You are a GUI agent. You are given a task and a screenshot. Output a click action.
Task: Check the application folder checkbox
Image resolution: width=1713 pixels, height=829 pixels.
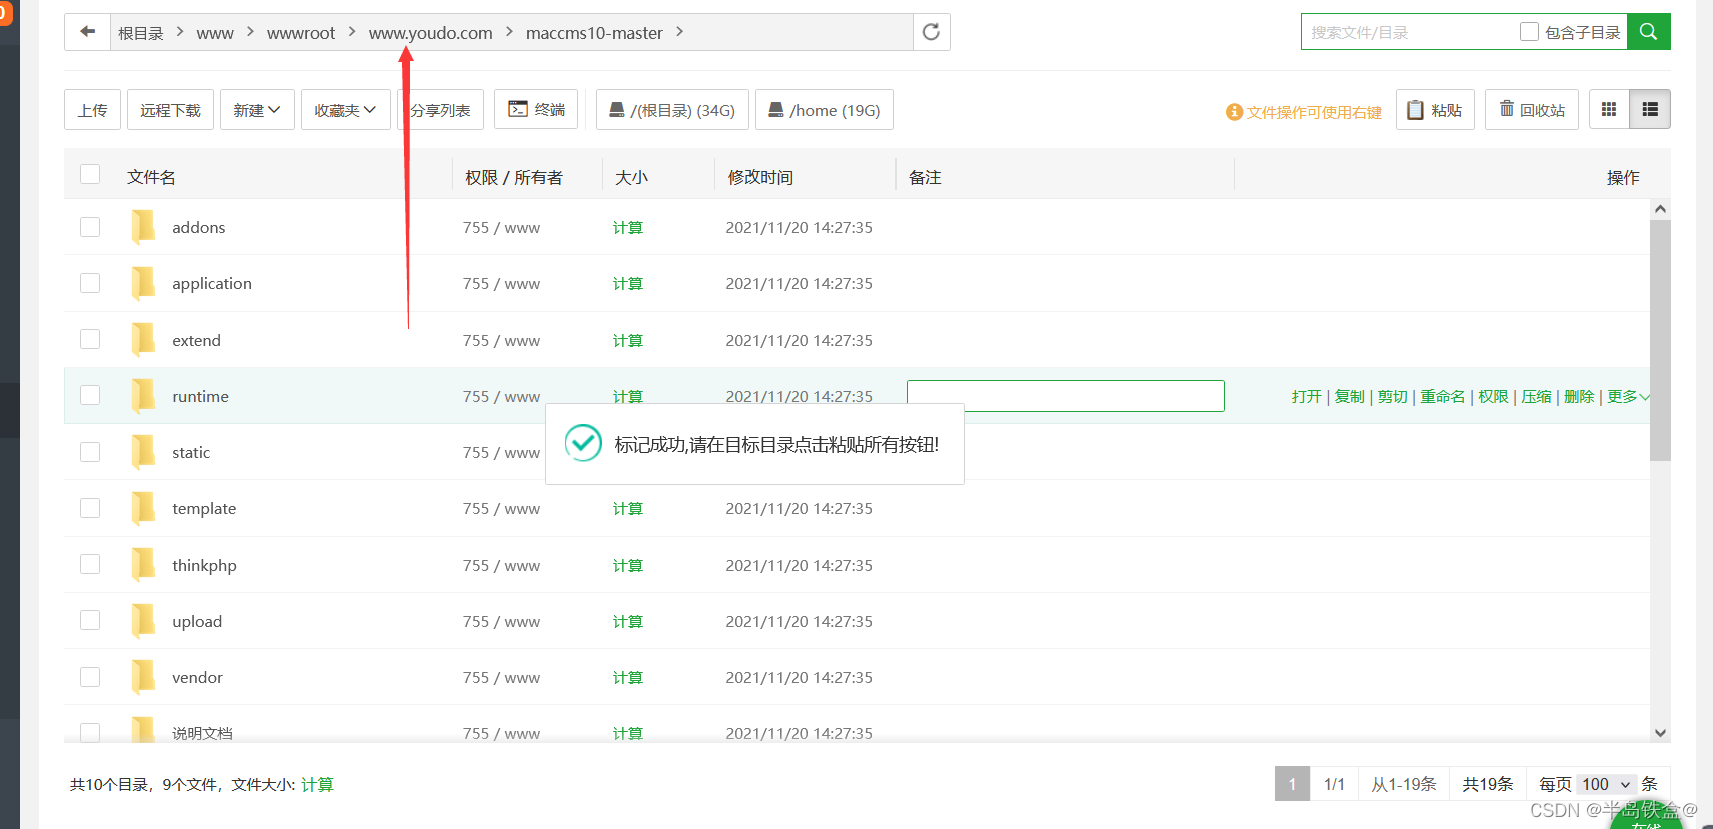point(90,283)
